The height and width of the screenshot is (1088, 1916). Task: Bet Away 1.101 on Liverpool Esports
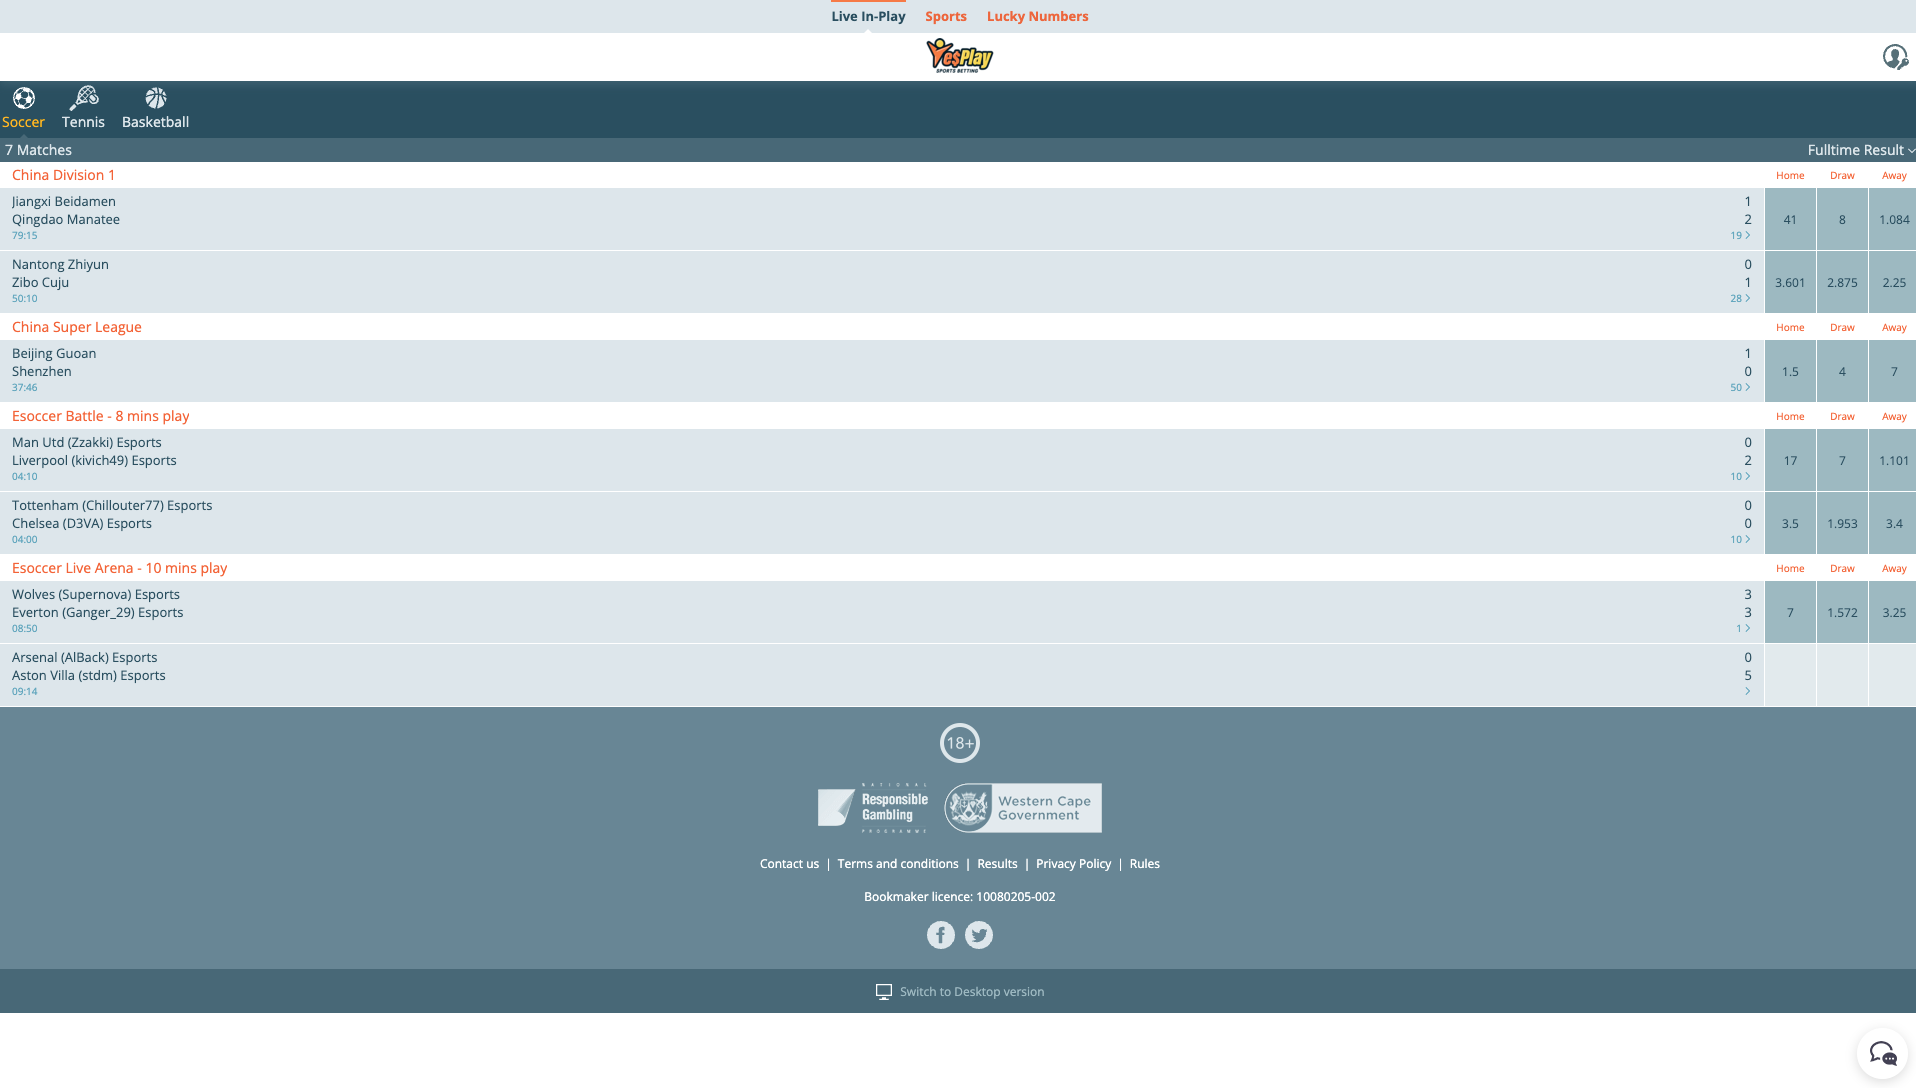point(1893,461)
